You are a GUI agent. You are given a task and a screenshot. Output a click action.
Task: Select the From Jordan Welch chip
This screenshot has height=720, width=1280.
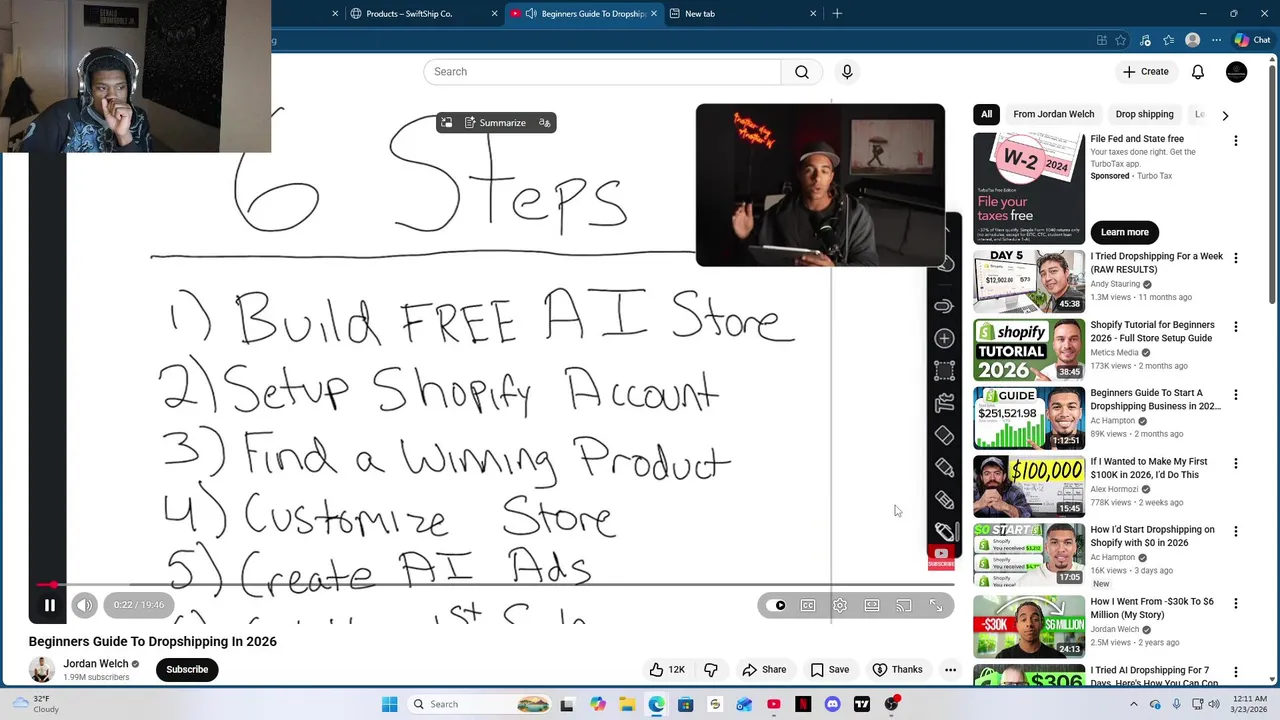pos(1054,114)
